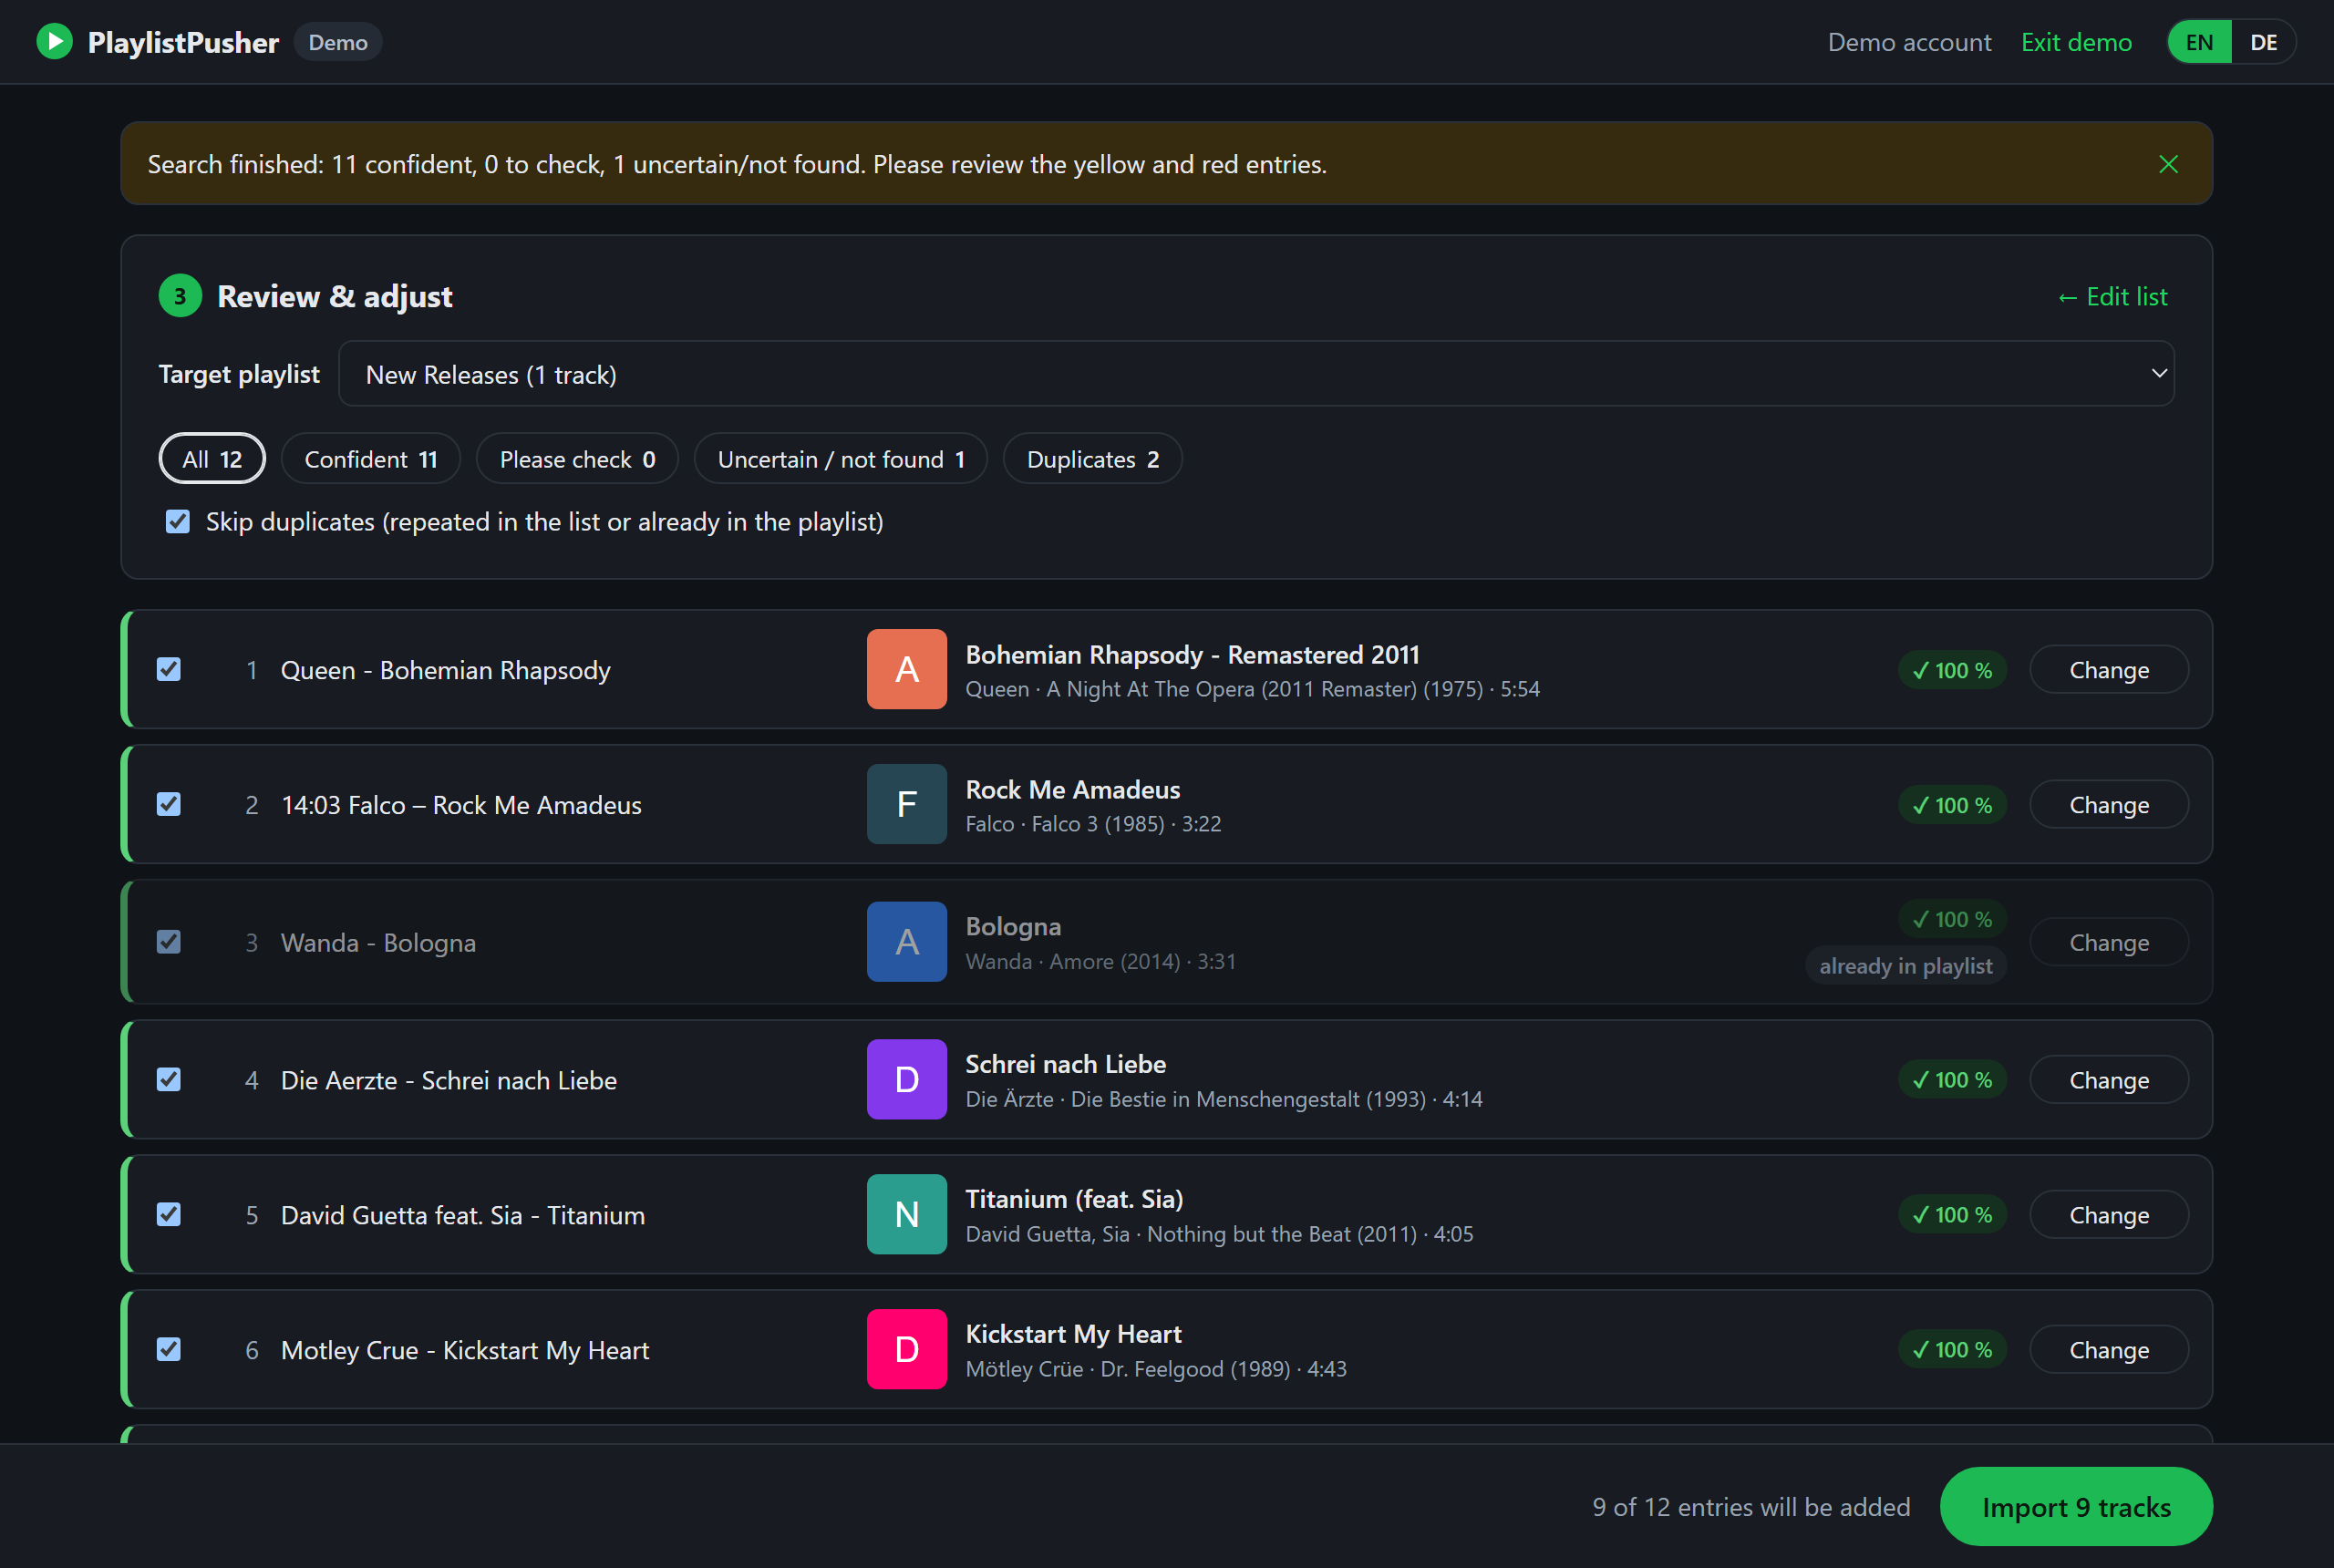Click the Kickstart My Heart album thumbnail
This screenshot has width=2334, height=1568.
906,1349
